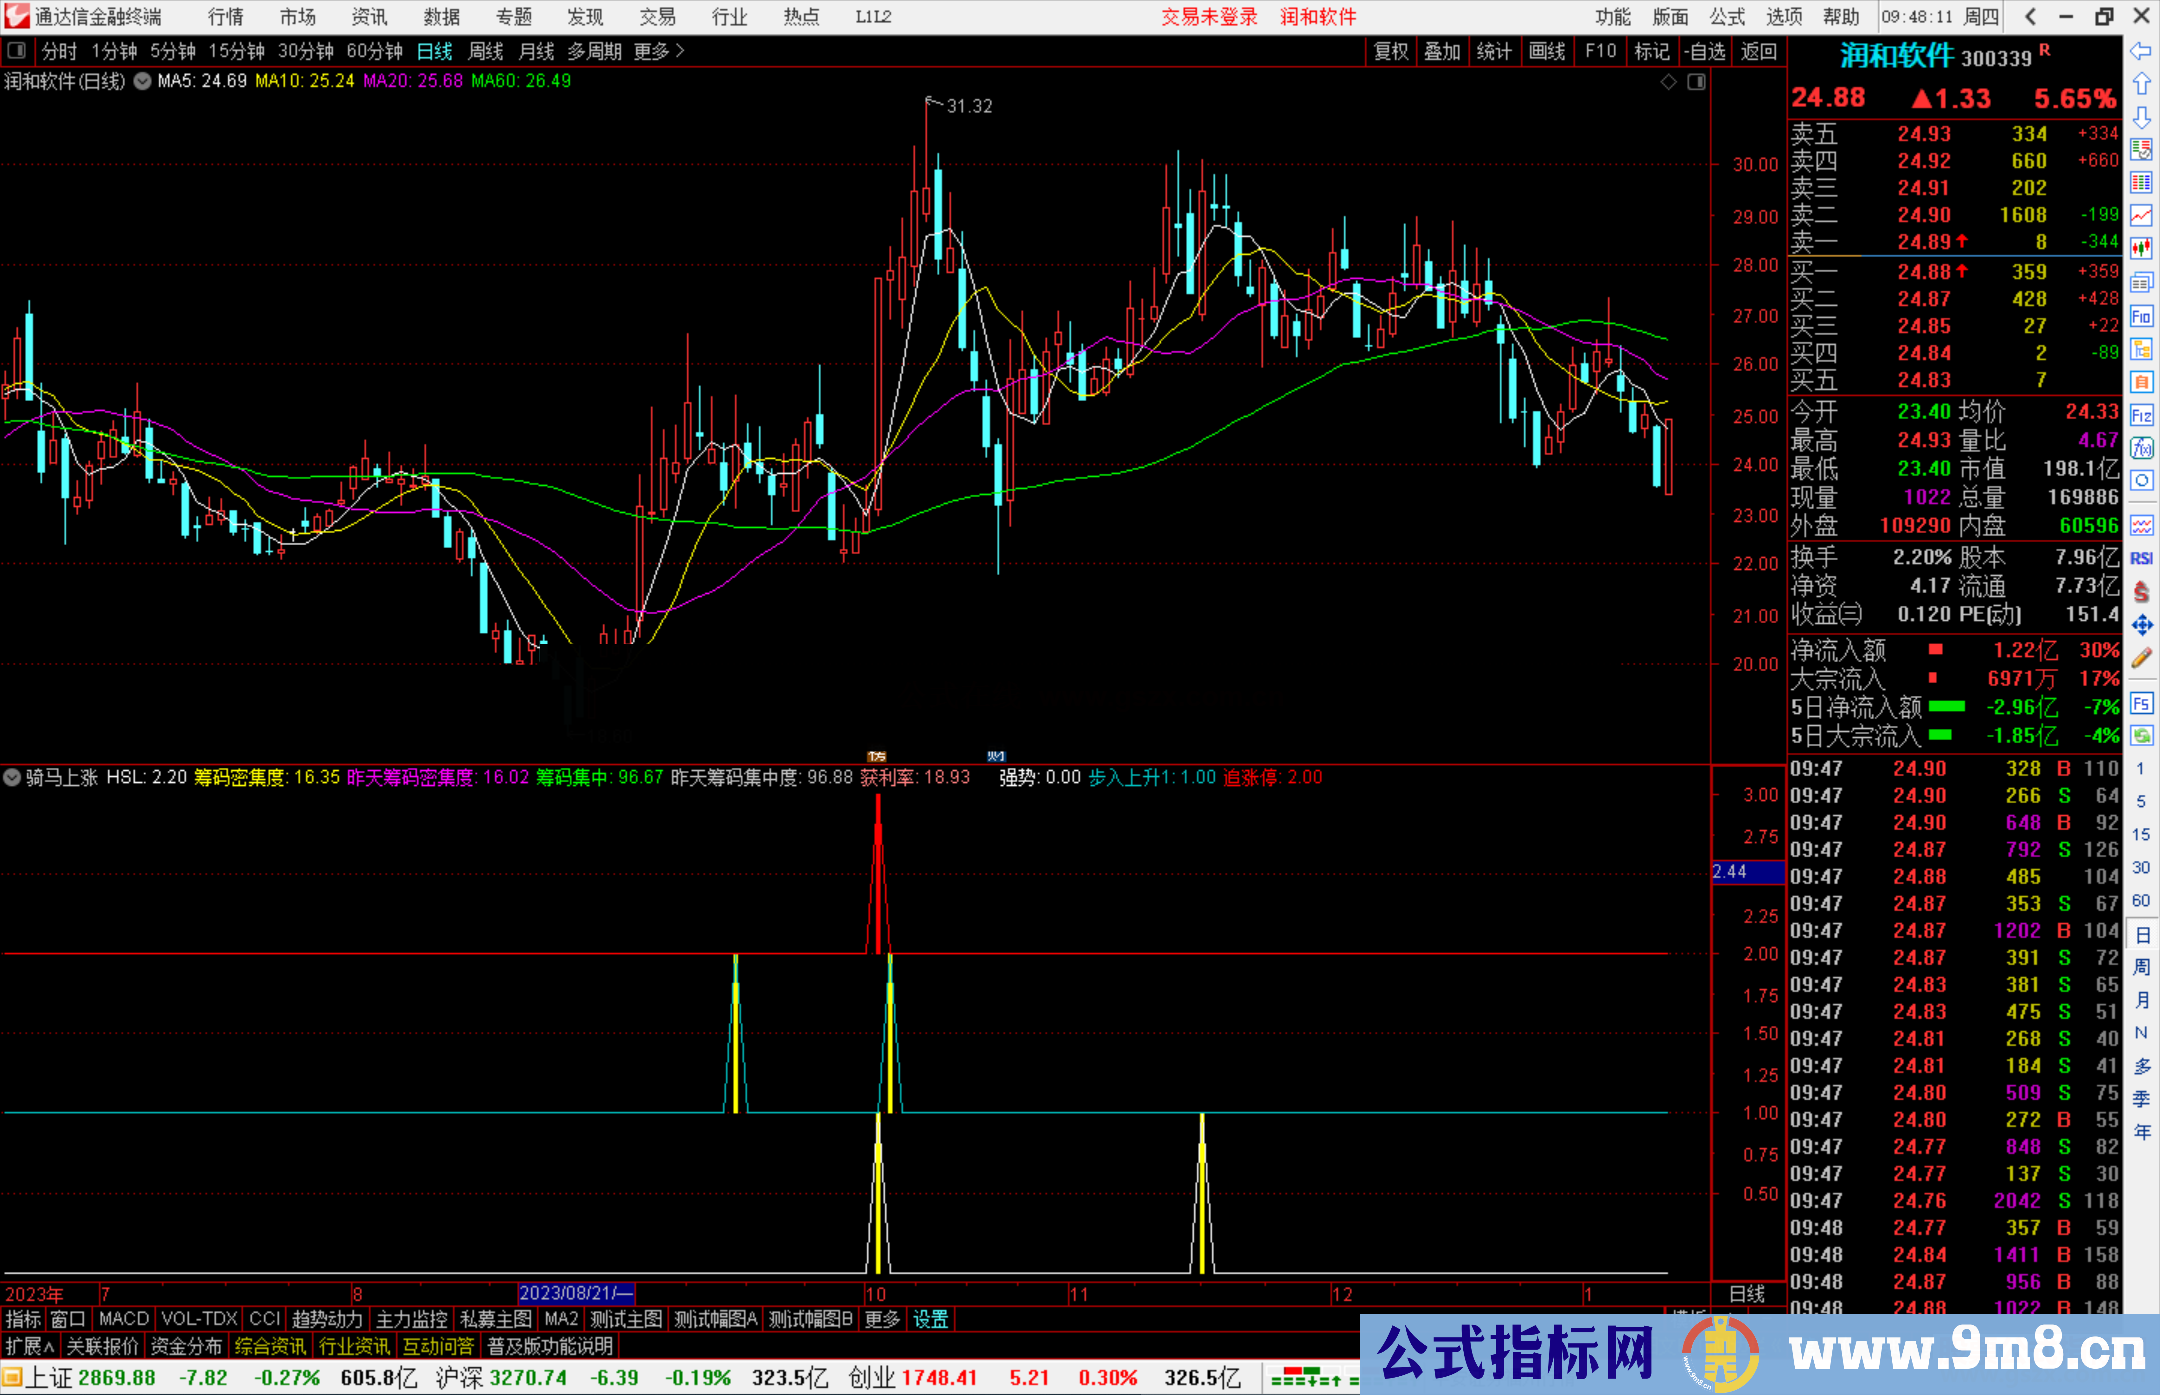Toggle 自选 to add stock to watchlist

(x=1706, y=51)
